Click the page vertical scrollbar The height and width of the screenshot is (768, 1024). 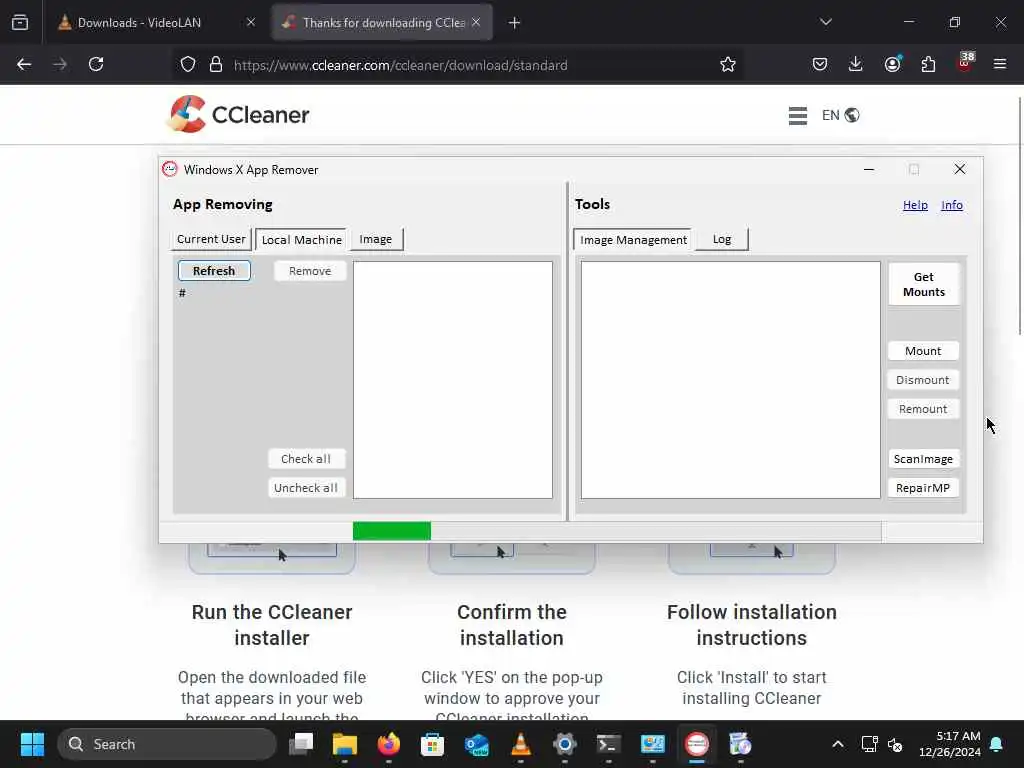pyautogui.click(x=1020, y=216)
